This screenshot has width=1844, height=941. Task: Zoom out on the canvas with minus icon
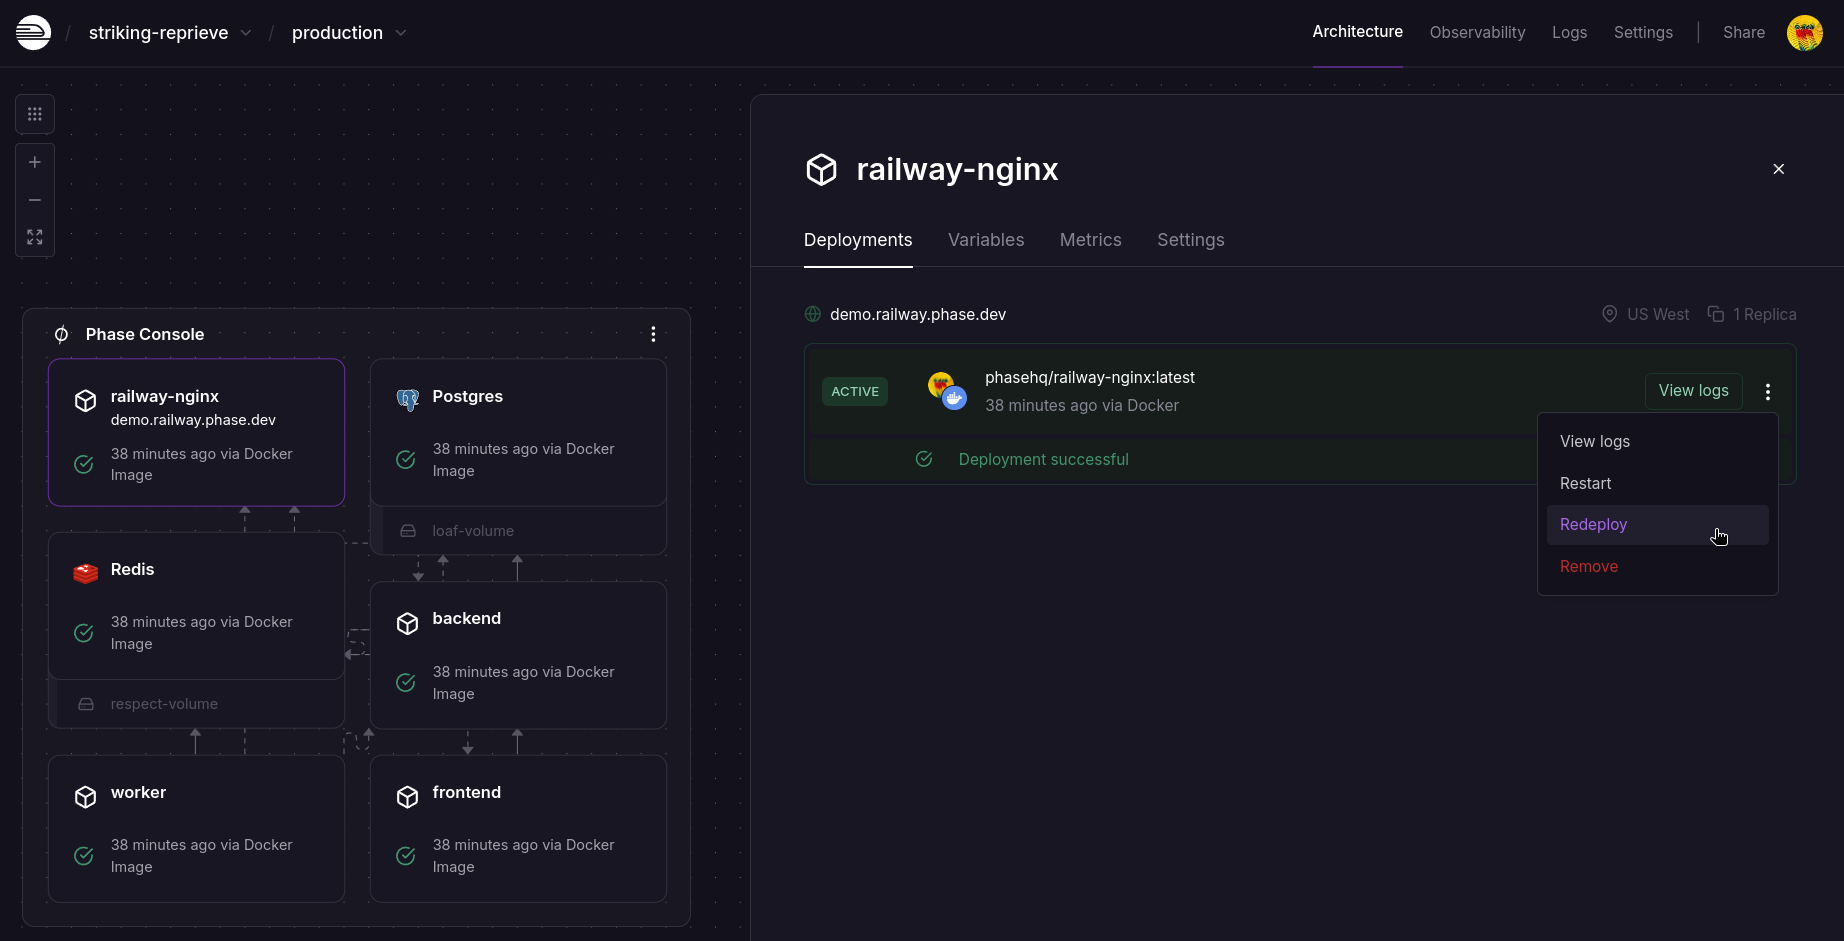[x=34, y=200]
